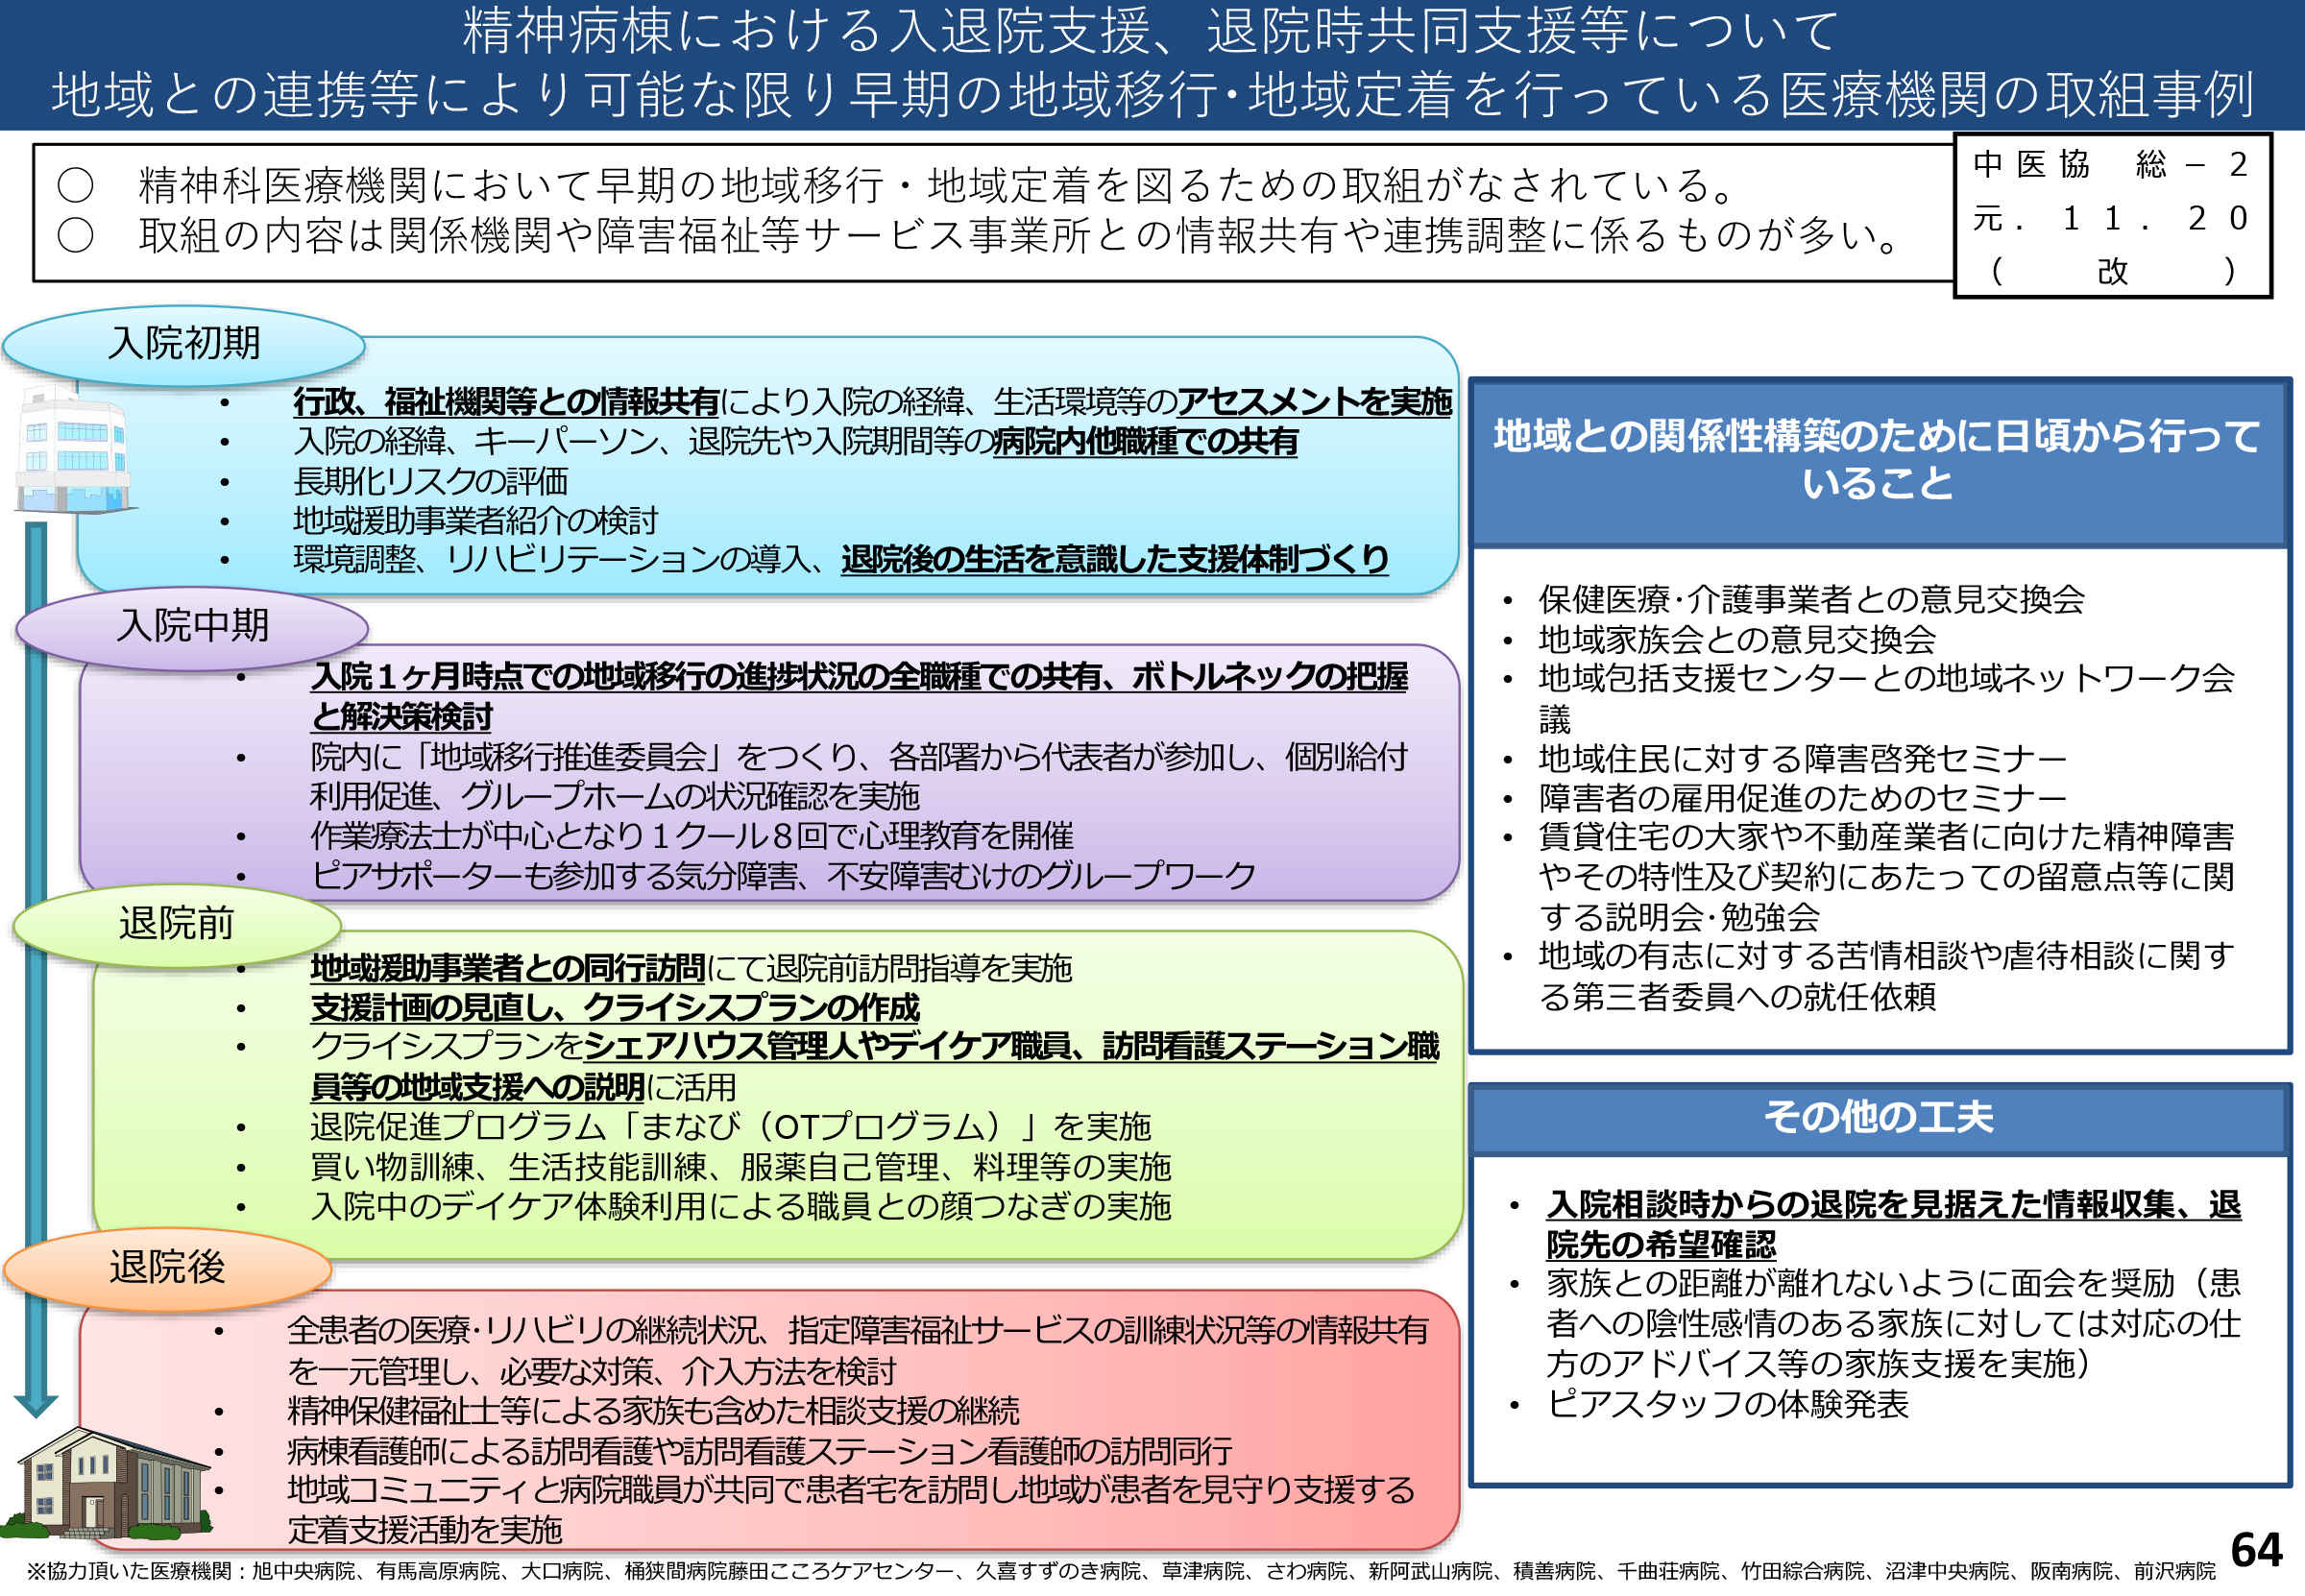This screenshot has width=2305, height=1596.
Task: Select the 入院中期 purple oval label
Action: click(x=193, y=626)
